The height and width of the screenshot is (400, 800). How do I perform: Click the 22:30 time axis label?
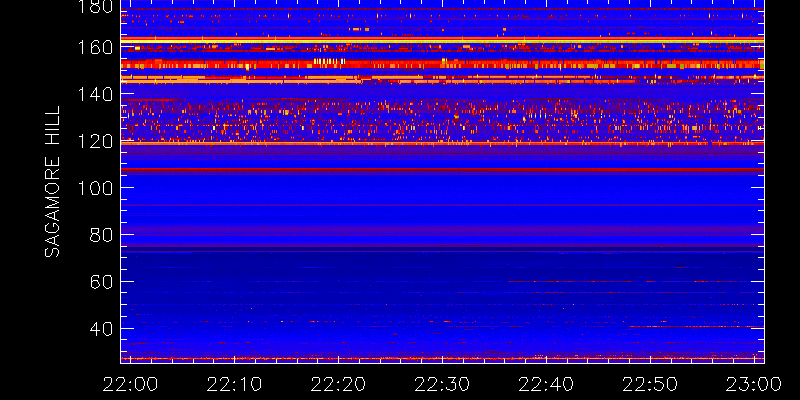(442, 384)
